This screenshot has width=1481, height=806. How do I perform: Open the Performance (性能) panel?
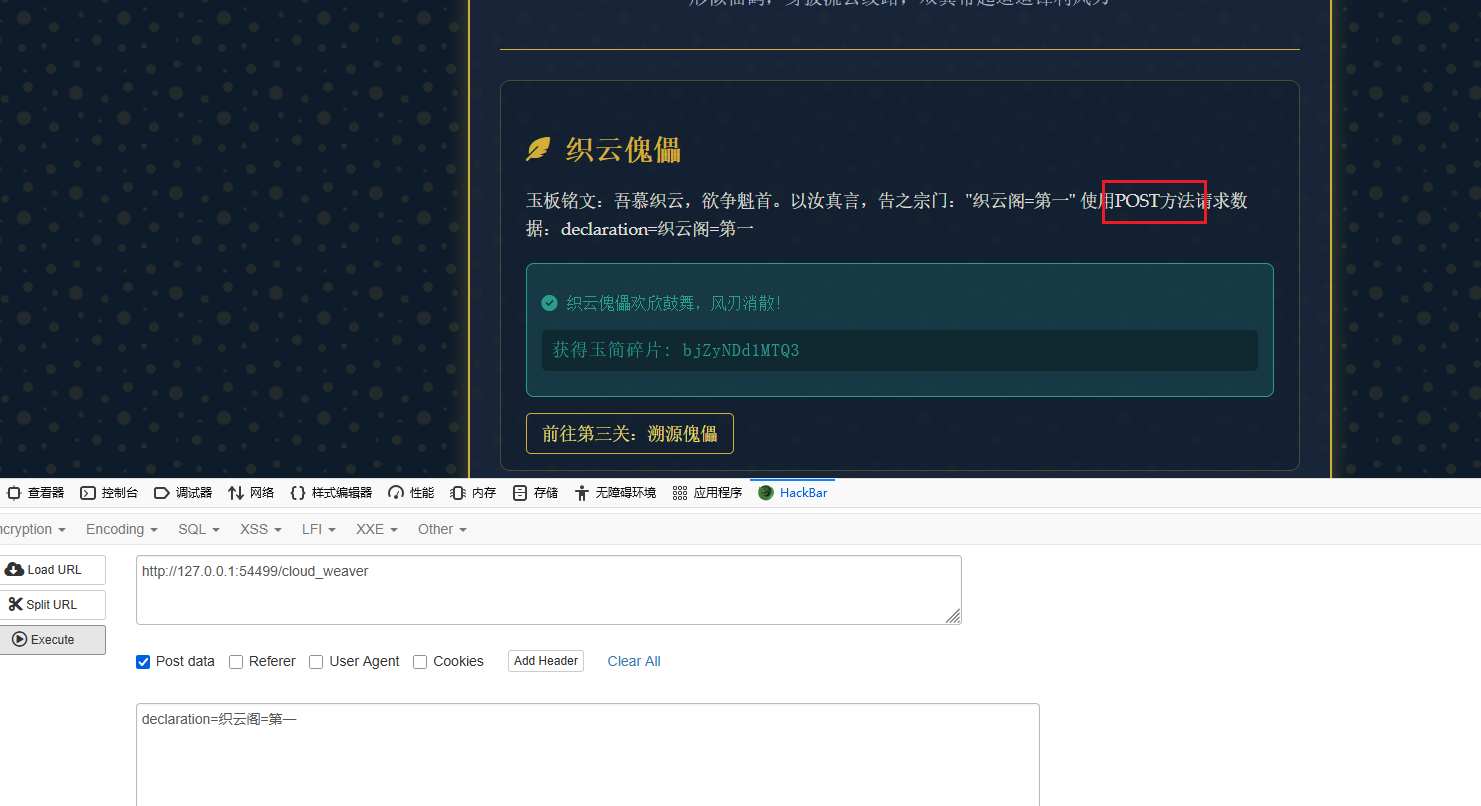coord(411,493)
